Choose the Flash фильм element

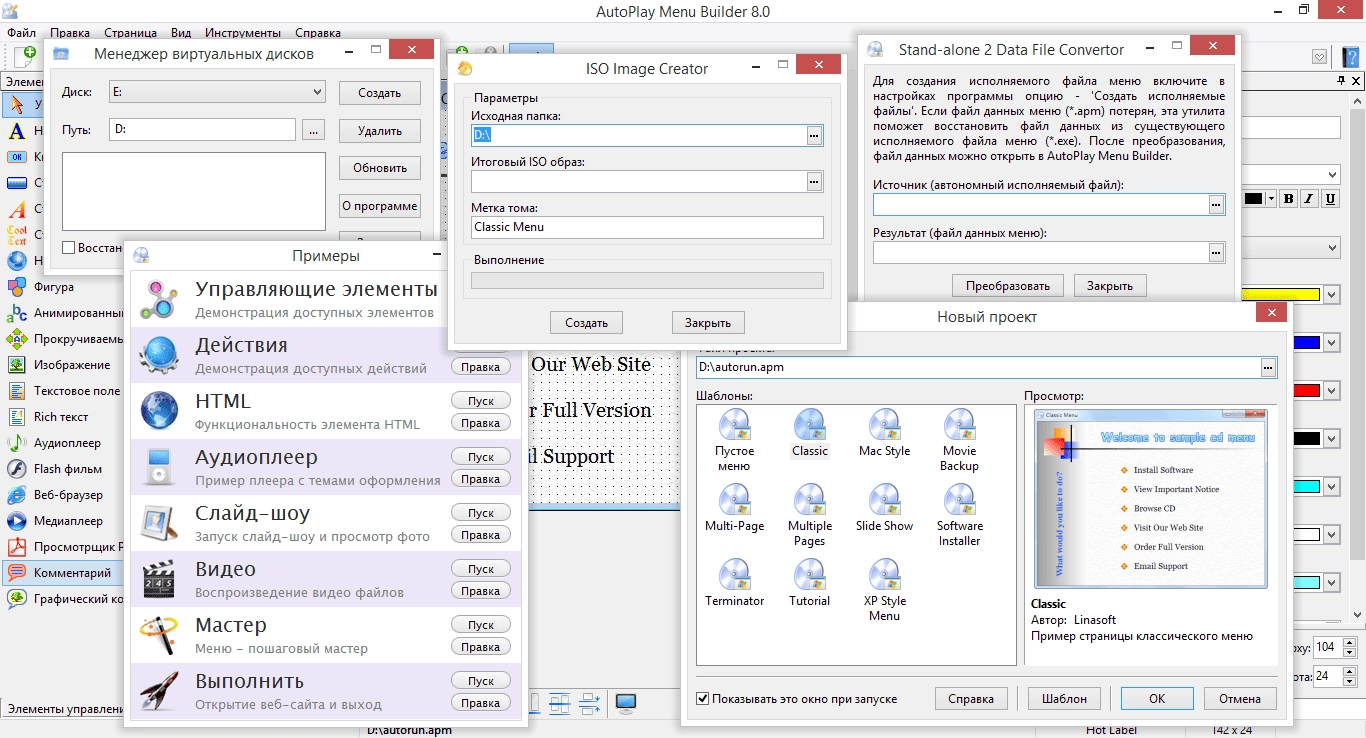(x=53, y=469)
